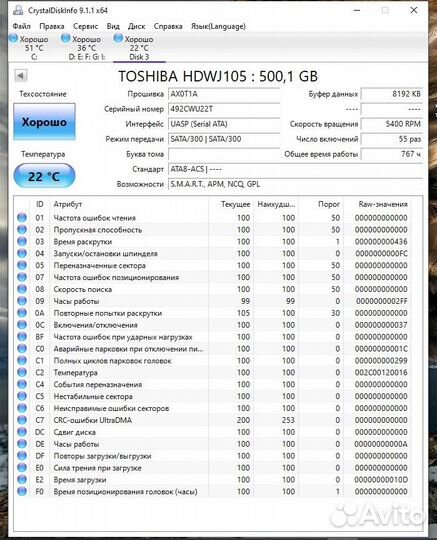Screen dimensions: 437x540
Task: Click status icon of attribute C5 Нестабильные сектора
Action: tap(22, 396)
